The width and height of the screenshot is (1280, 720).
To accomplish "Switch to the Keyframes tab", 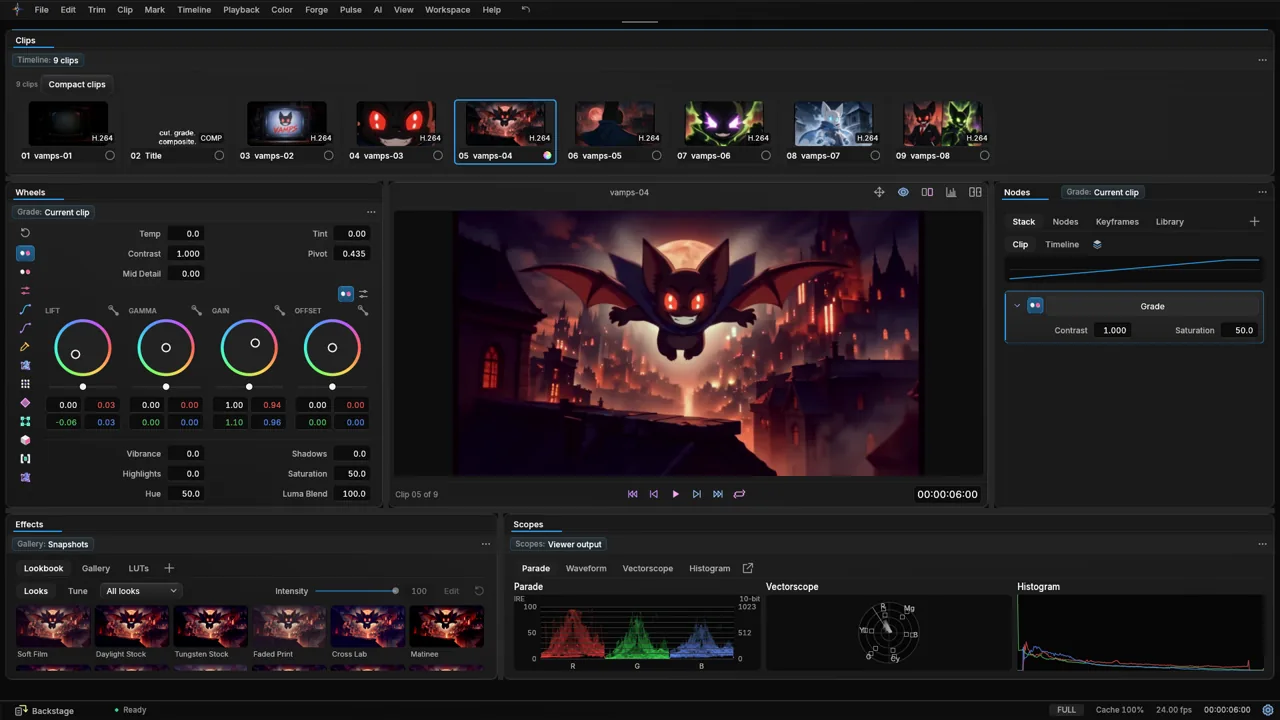I will click(x=1117, y=222).
